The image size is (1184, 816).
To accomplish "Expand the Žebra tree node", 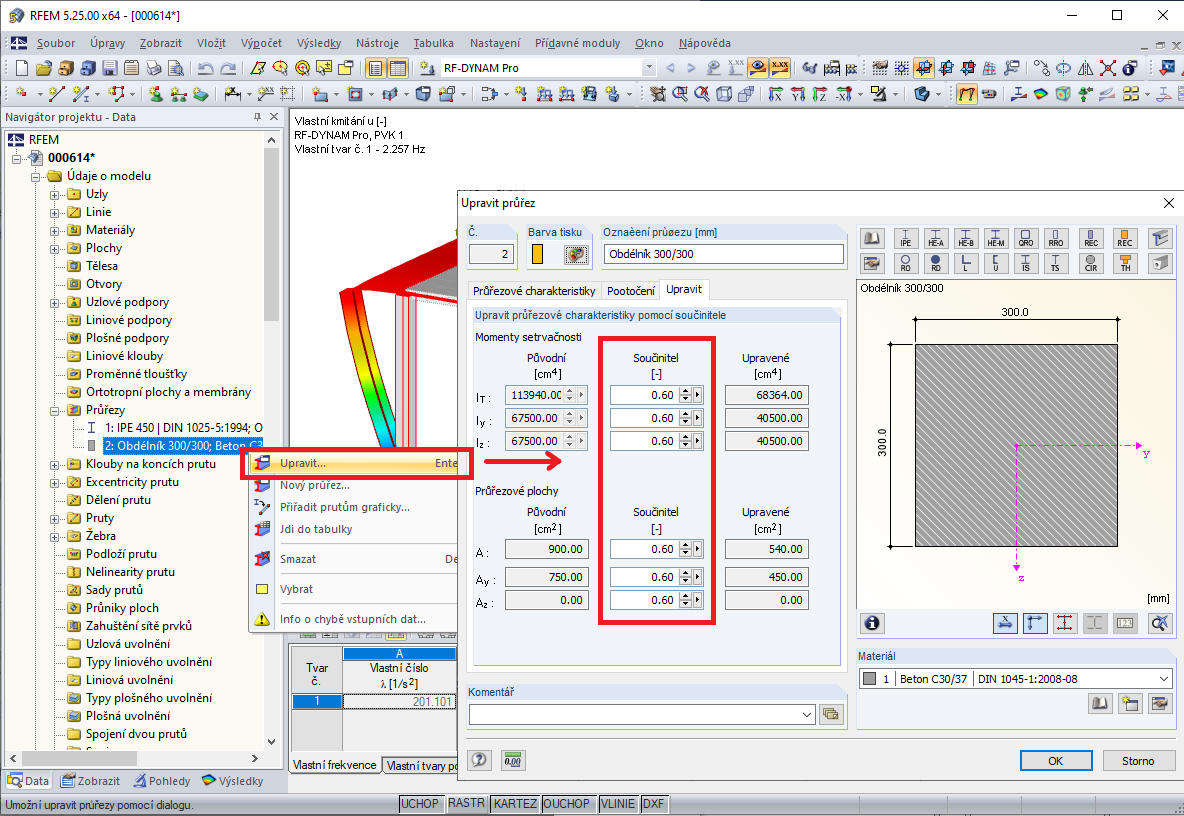I will (54, 537).
